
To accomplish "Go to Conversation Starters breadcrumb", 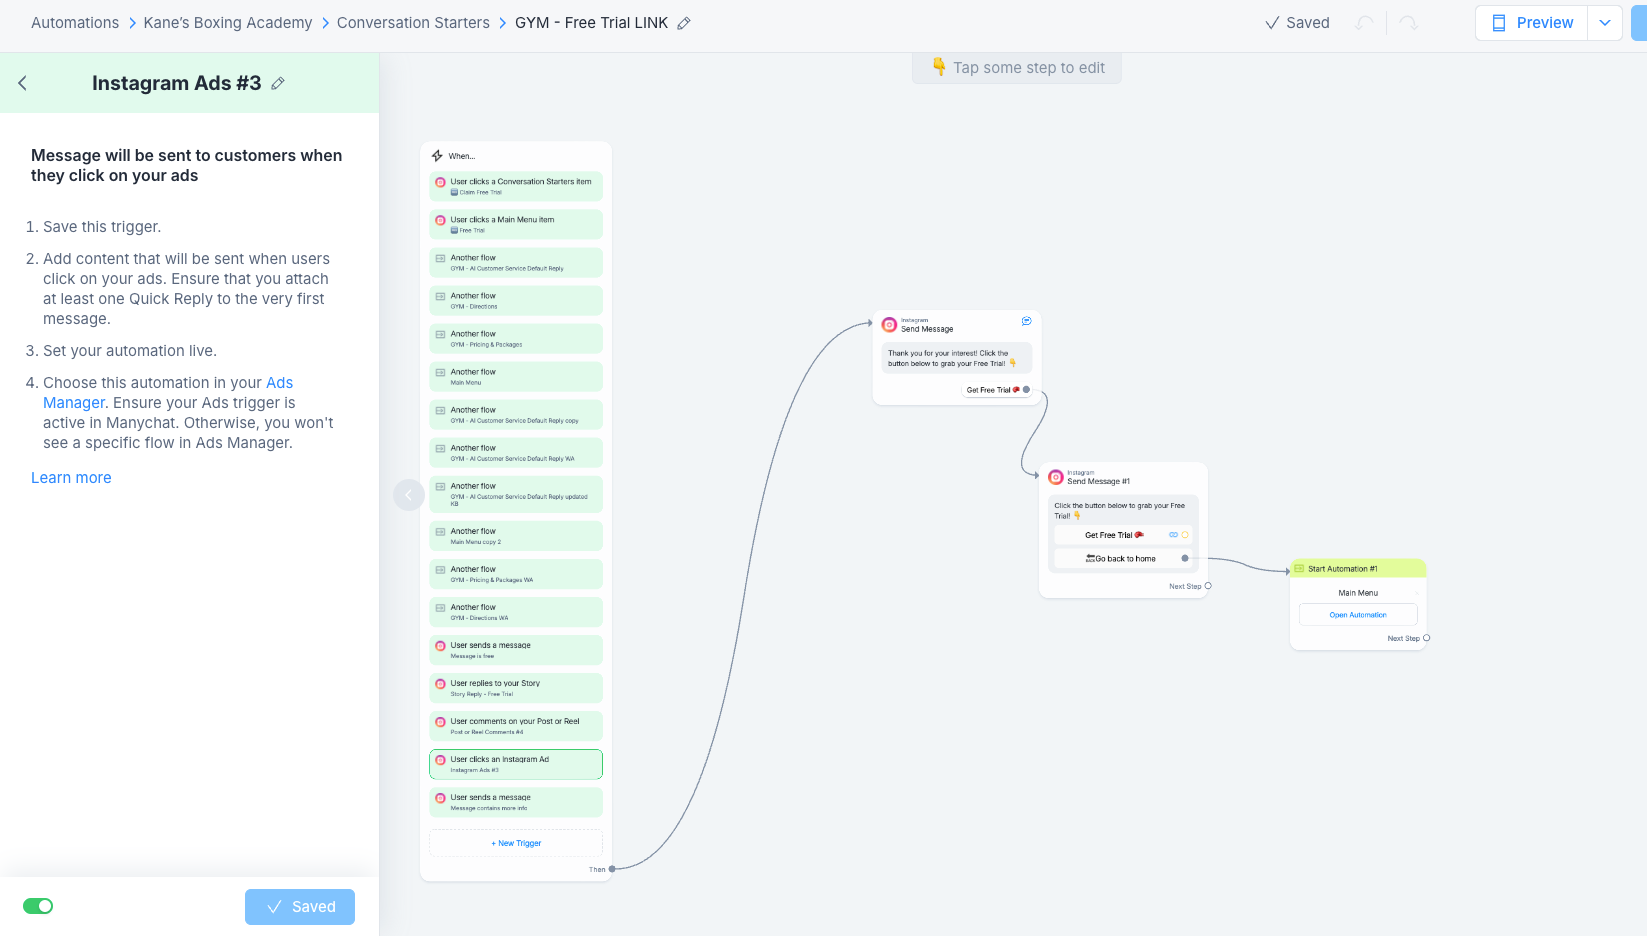I will point(413,23).
